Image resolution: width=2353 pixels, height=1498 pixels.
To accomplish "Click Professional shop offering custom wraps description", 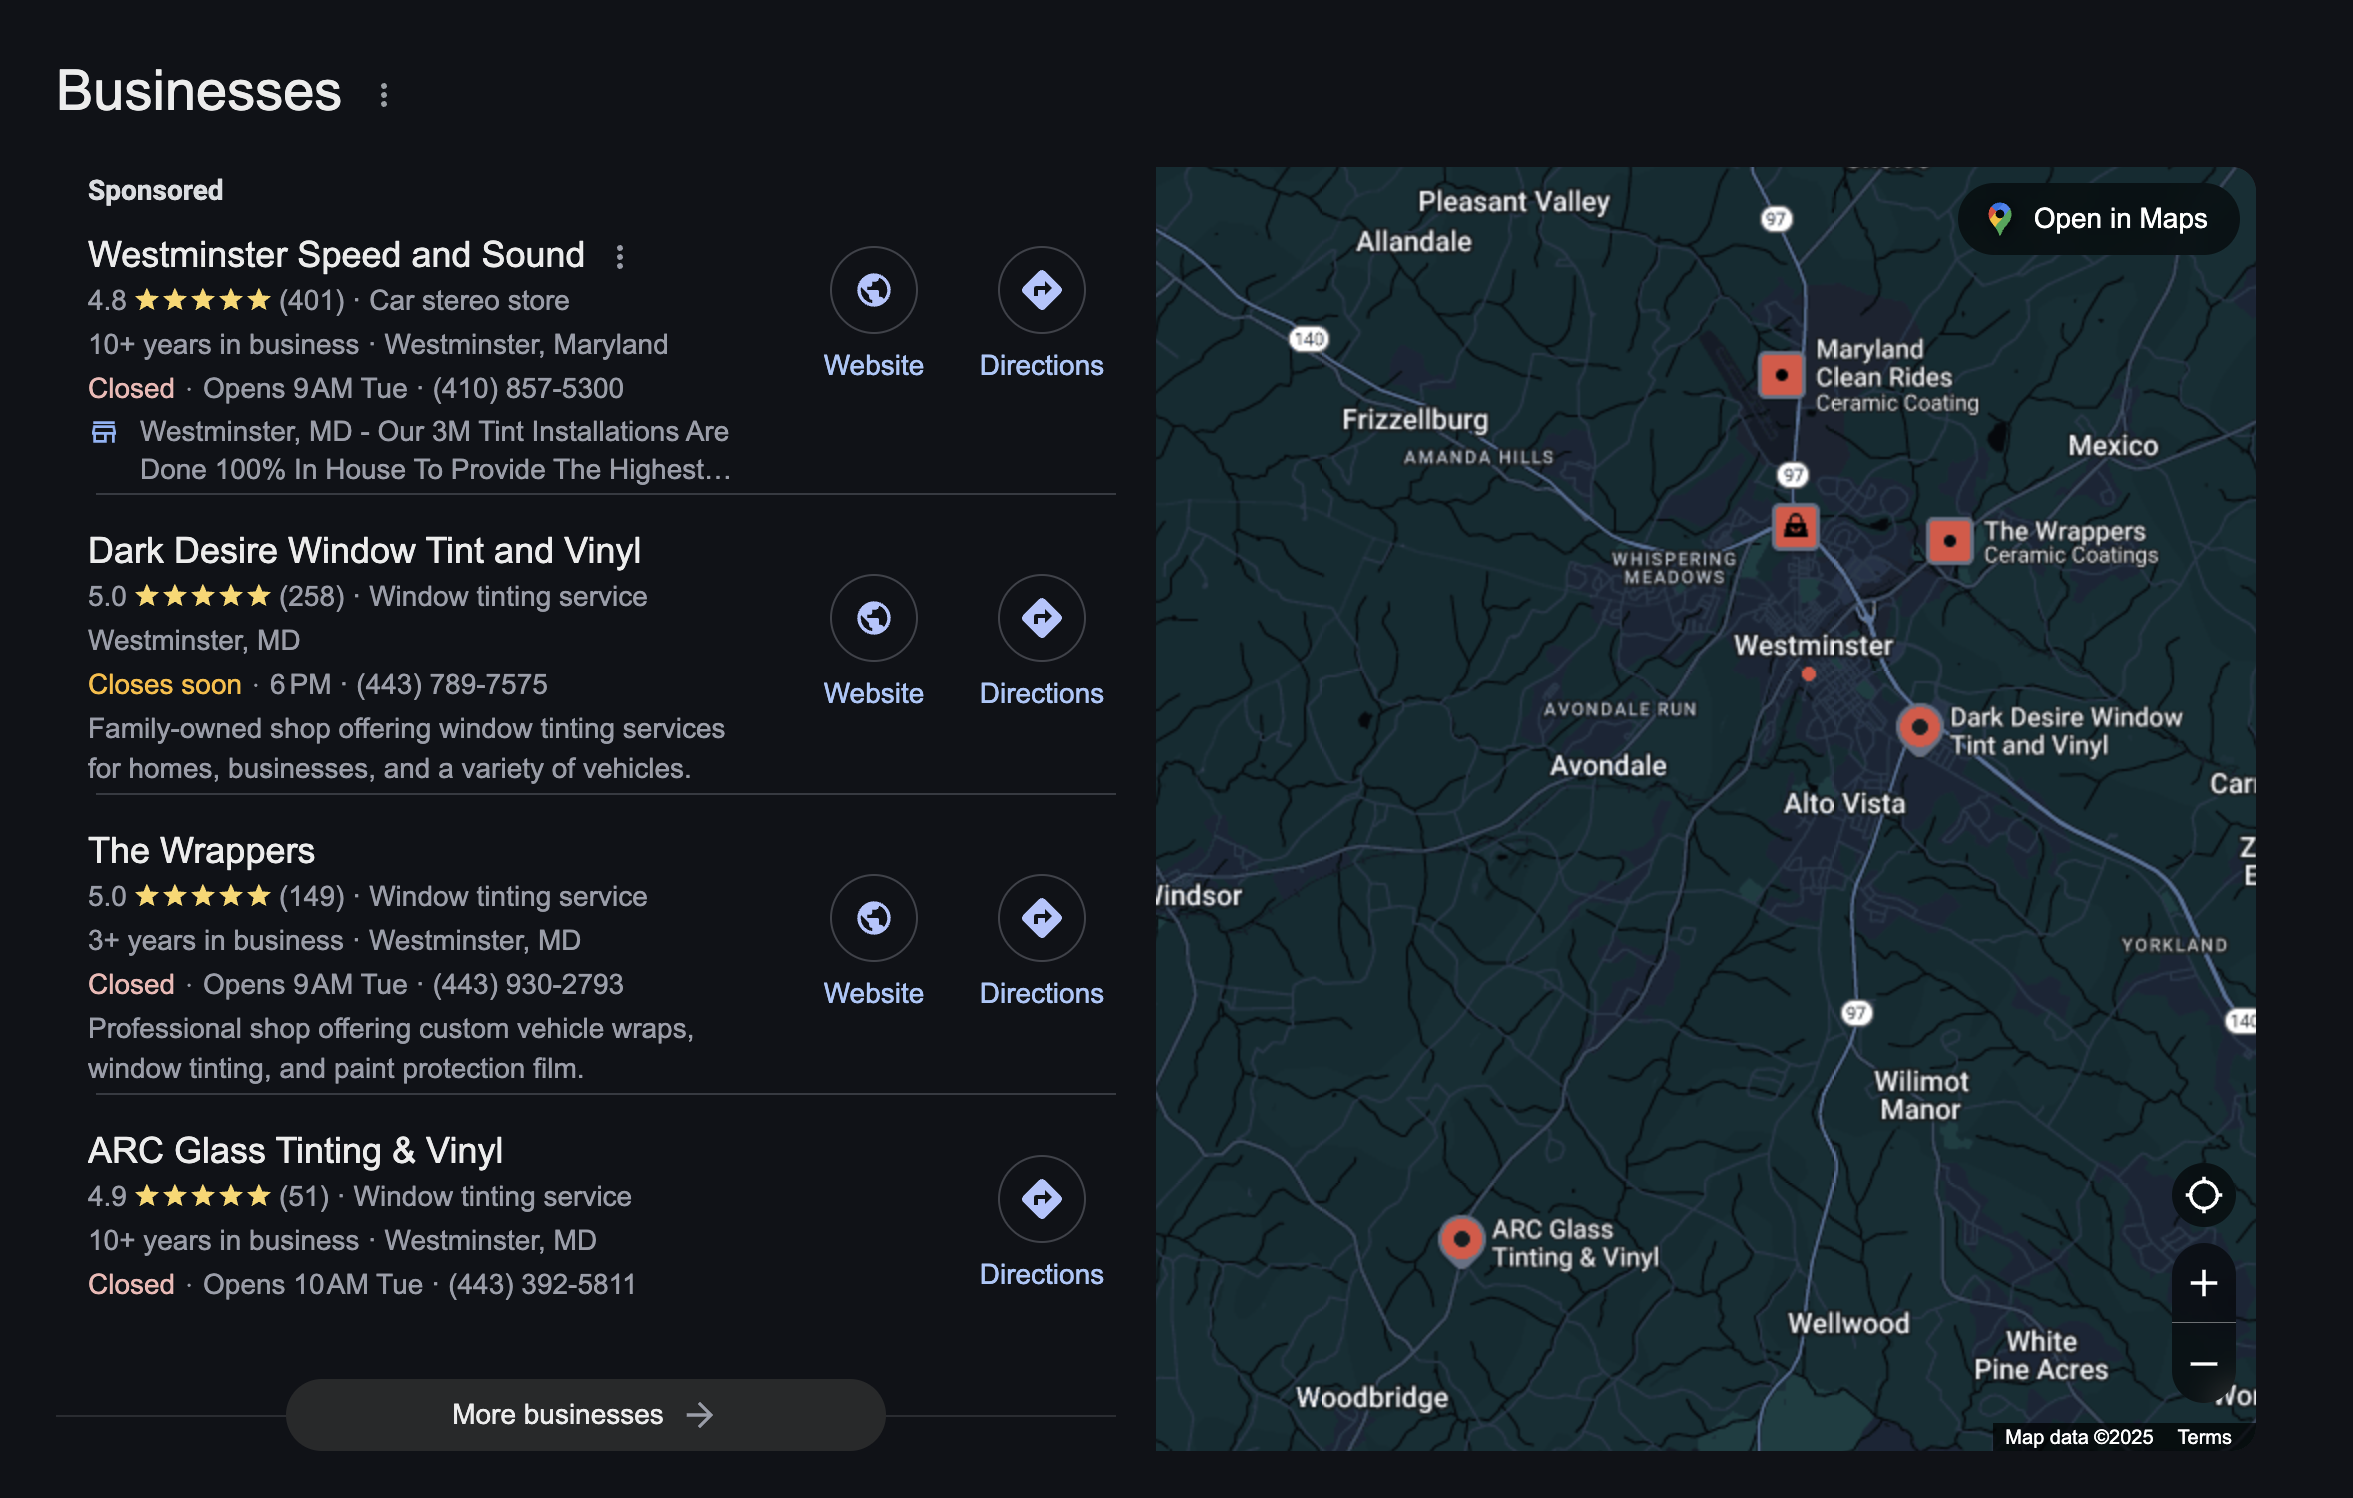I will (x=391, y=1049).
